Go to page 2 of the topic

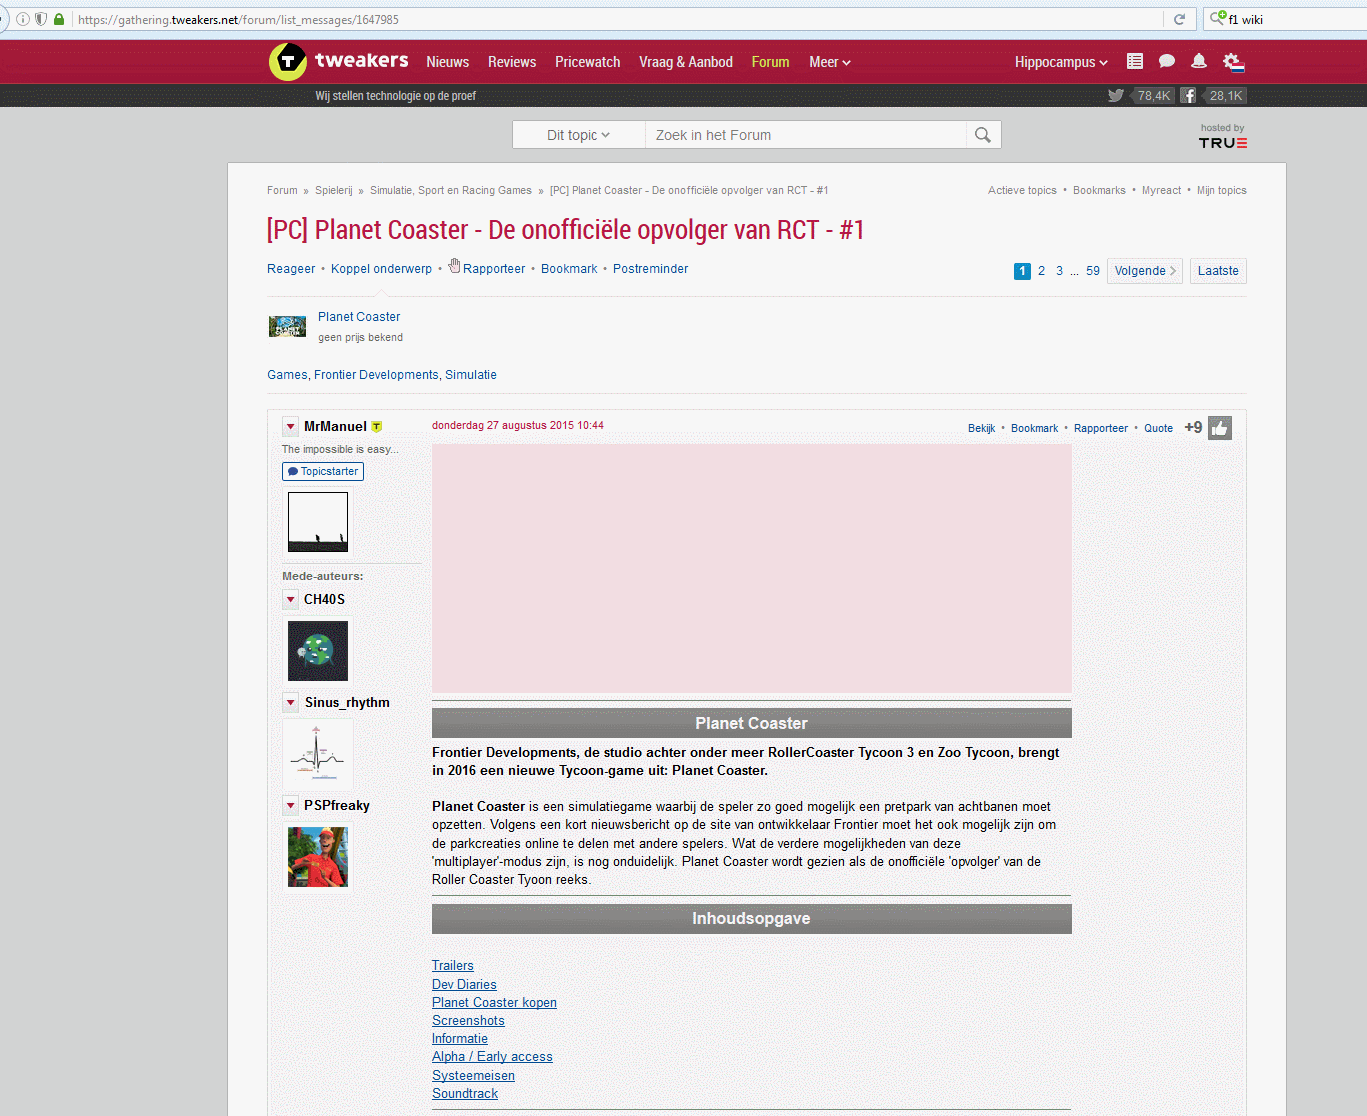1041,271
